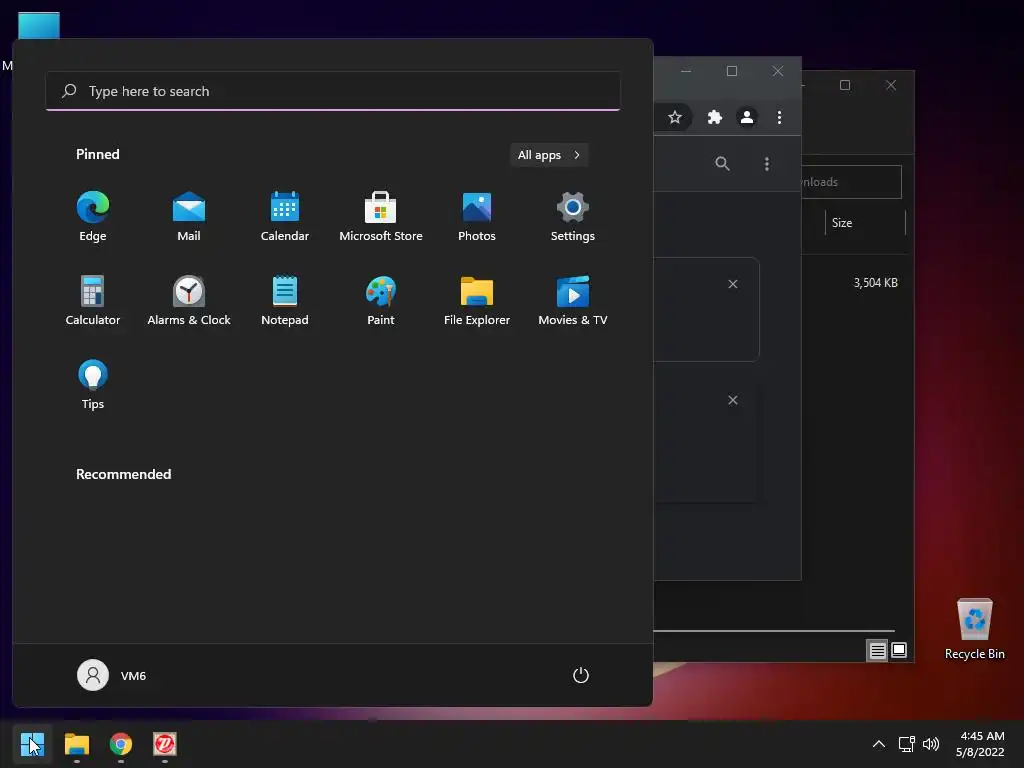Open Microsoft Store from pinned apps
This screenshot has height=768, width=1024.
point(381,217)
